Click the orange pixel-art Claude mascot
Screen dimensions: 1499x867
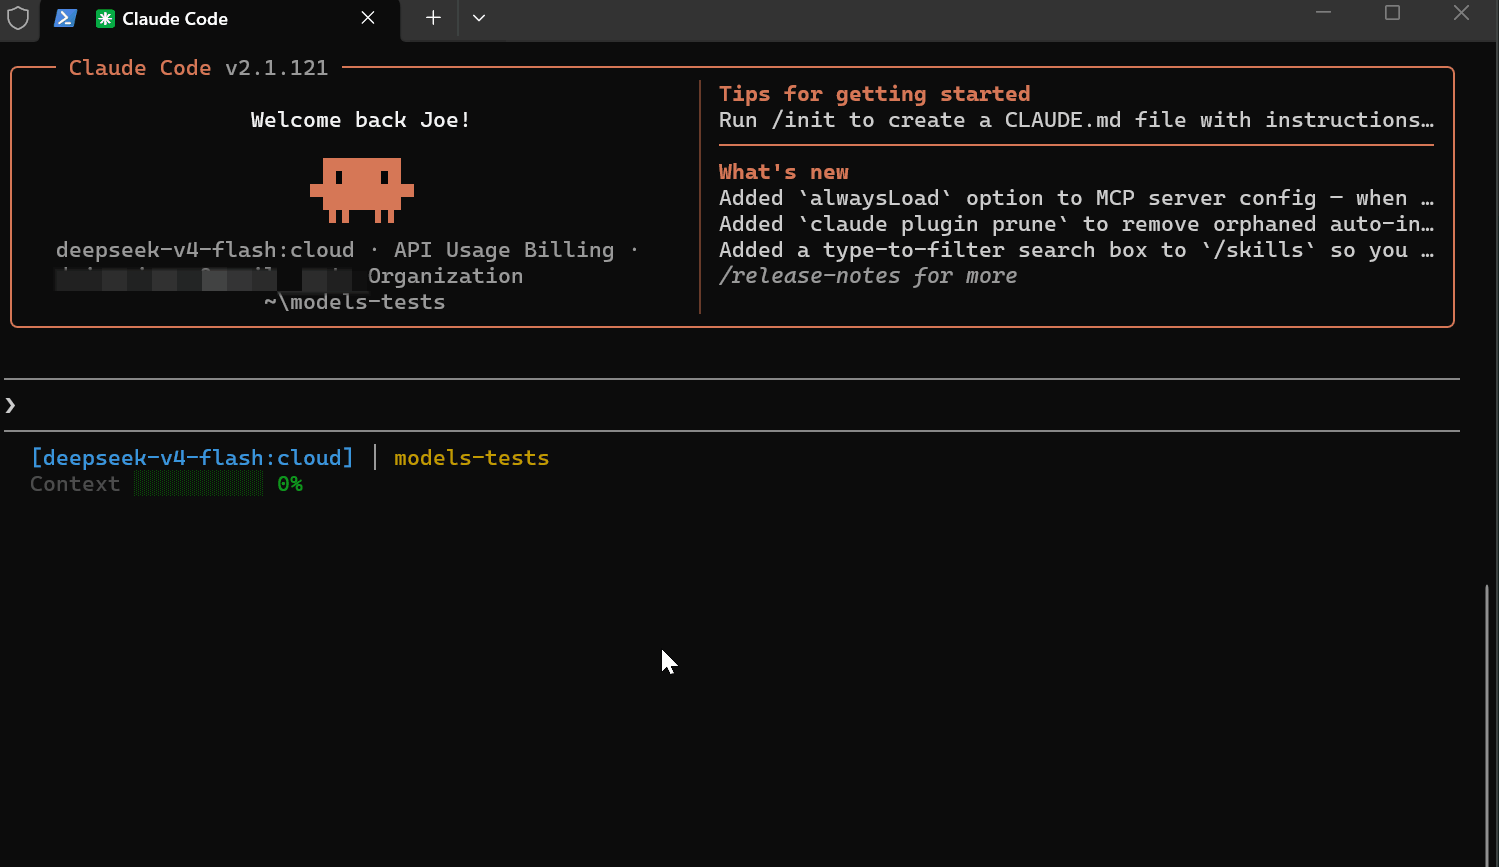(x=361, y=189)
